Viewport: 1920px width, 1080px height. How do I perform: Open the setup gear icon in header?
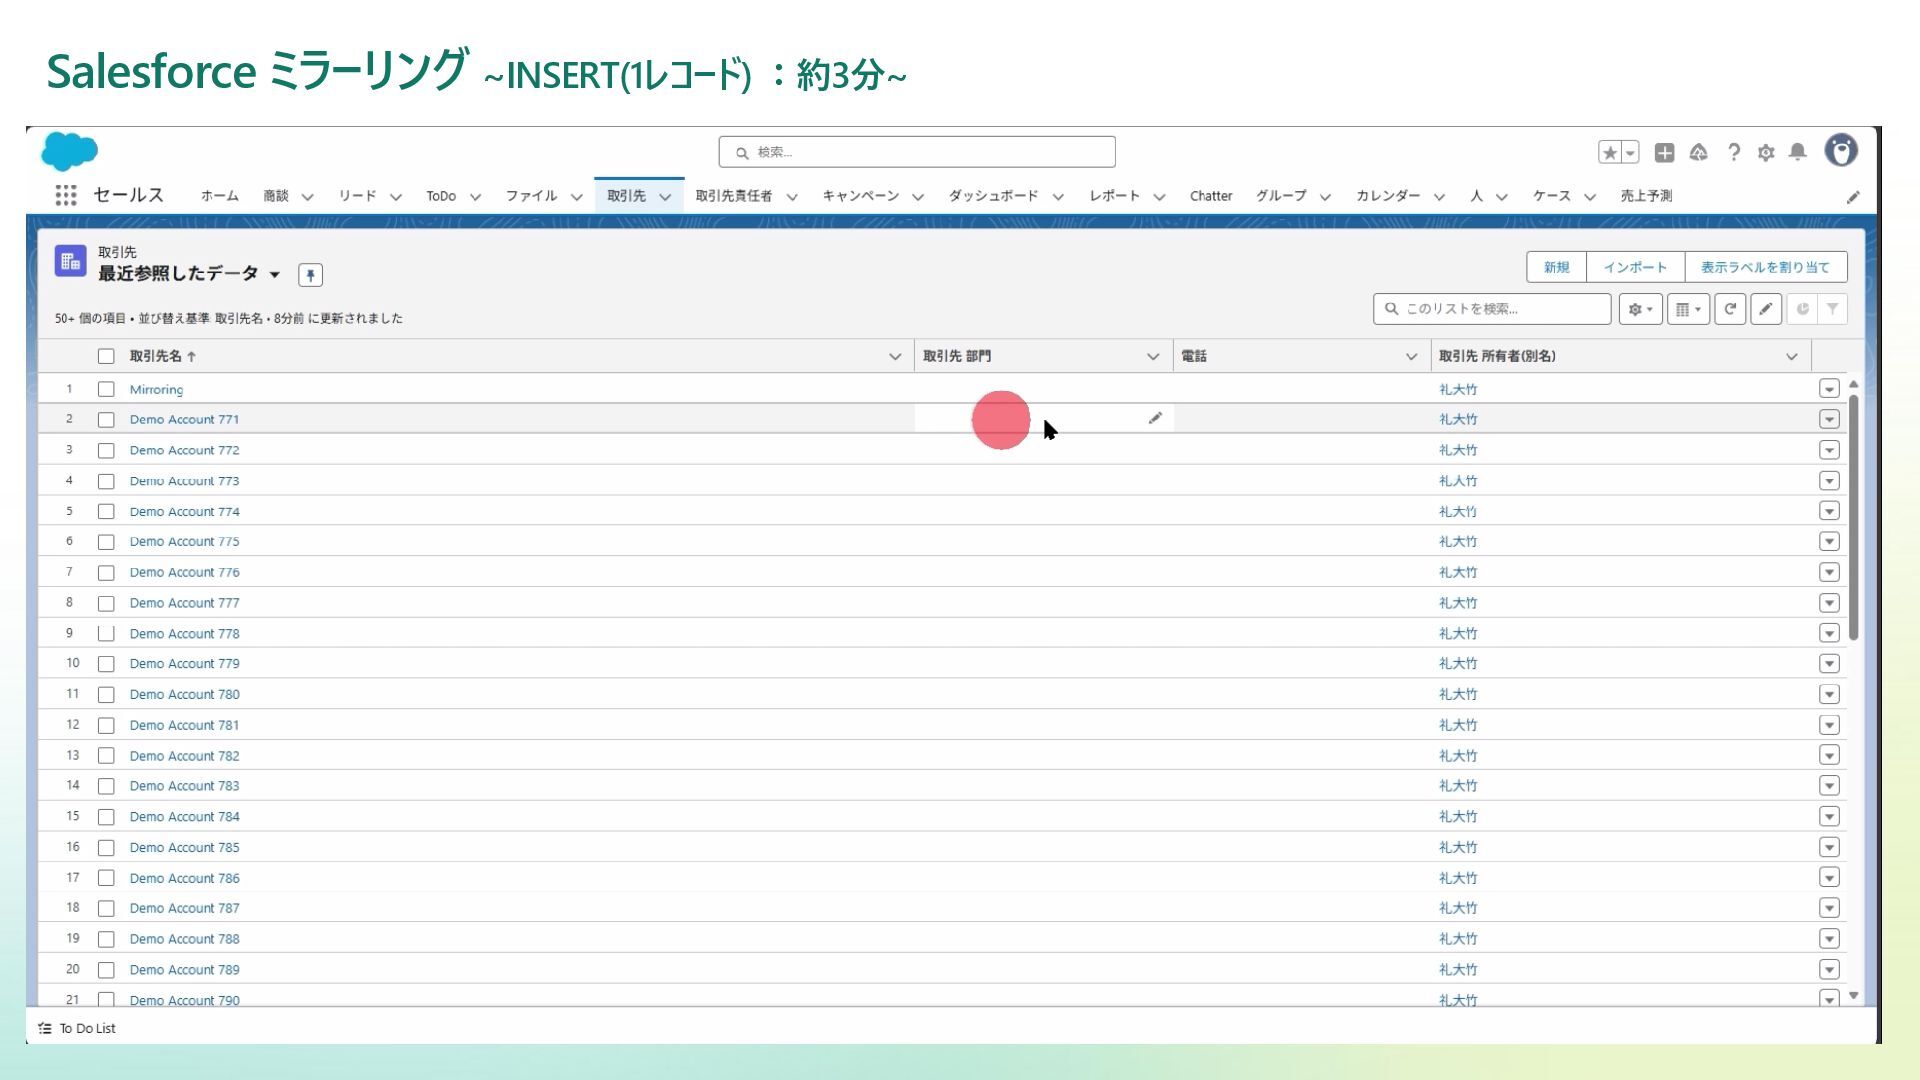click(1766, 153)
